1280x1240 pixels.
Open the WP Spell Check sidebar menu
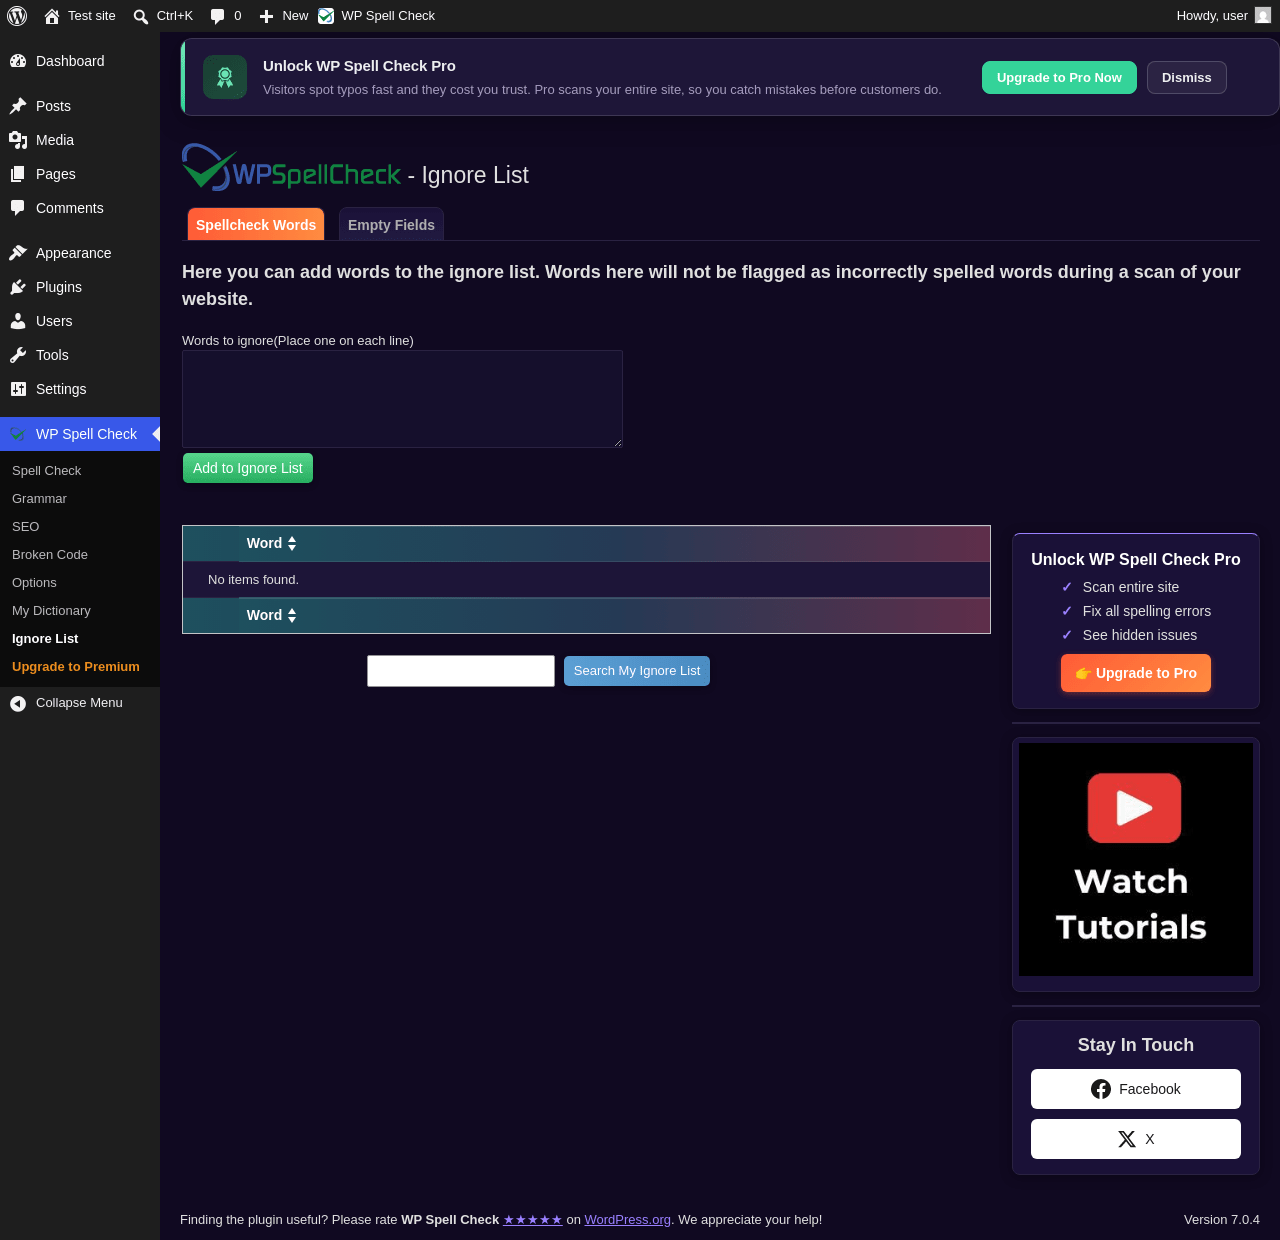click(x=80, y=434)
